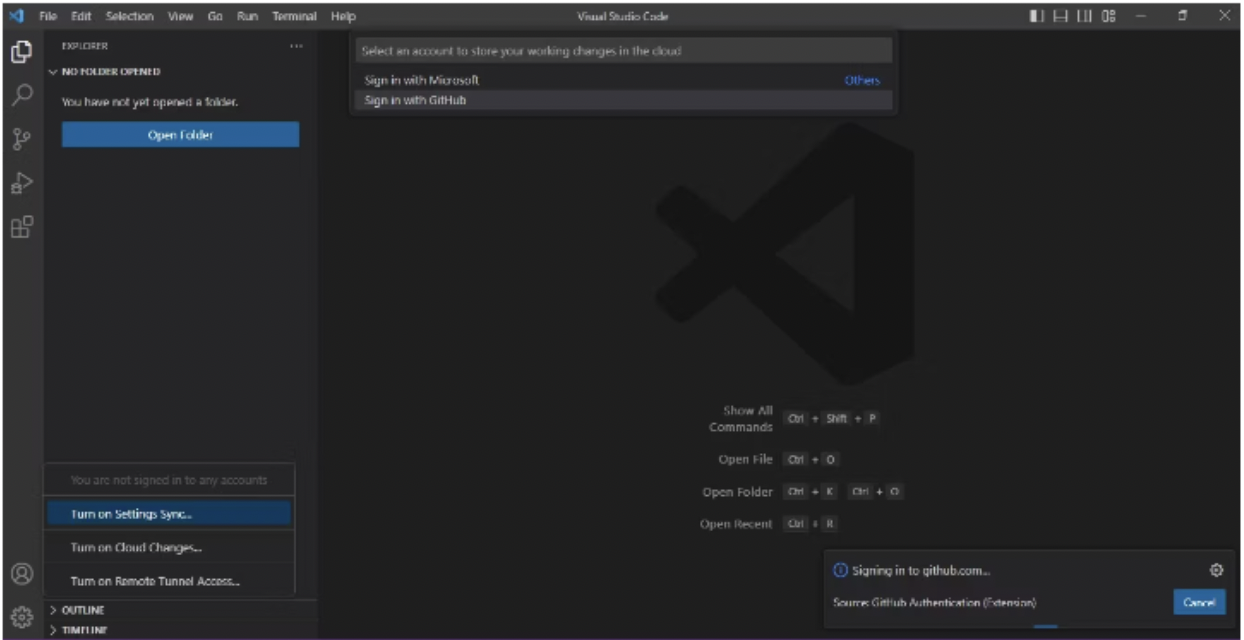Select Sign in with GitHub option

(x=622, y=100)
